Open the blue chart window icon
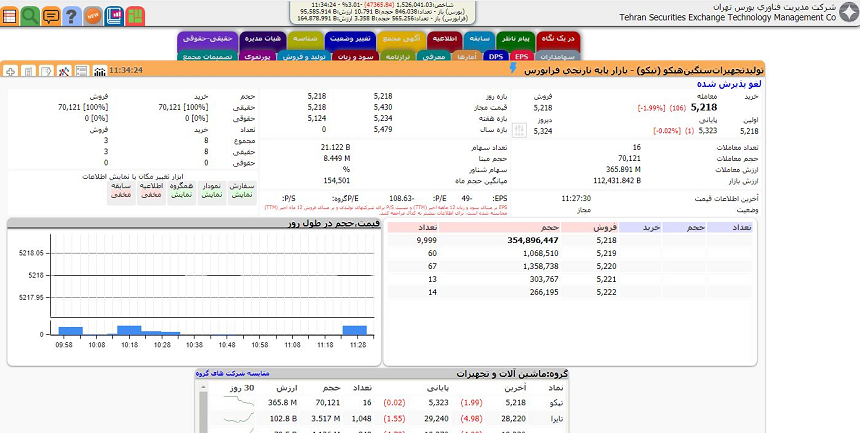Viewport: 860px width, 433px height. tap(113, 16)
